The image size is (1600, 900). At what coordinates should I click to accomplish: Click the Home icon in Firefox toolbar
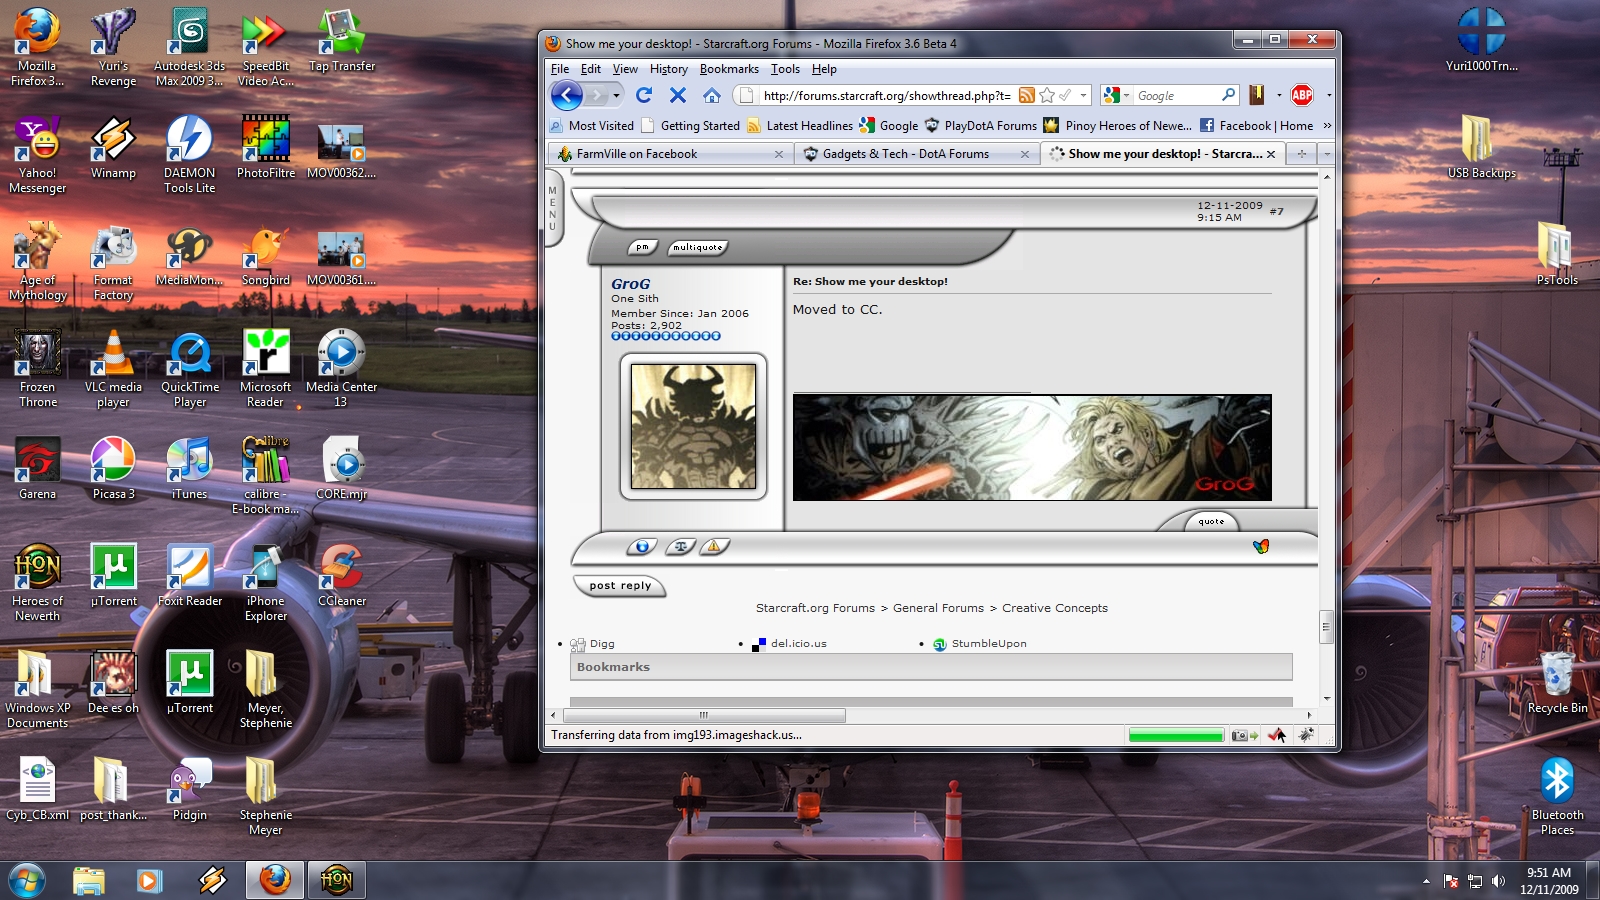(x=712, y=95)
